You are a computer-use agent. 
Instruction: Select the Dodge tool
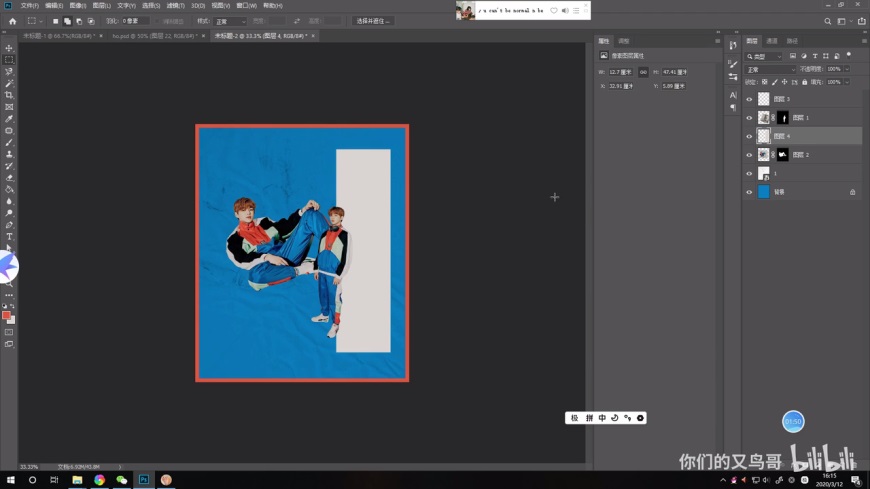9,213
